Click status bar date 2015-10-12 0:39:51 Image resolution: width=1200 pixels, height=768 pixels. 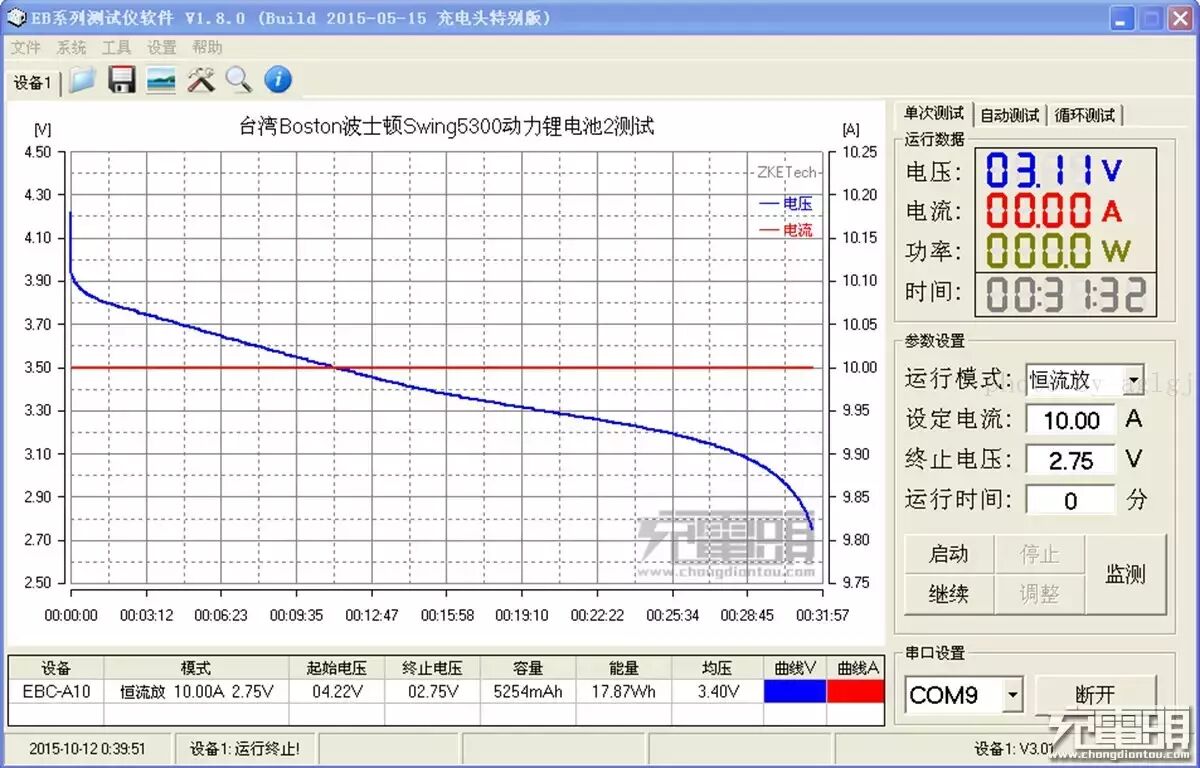(87, 748)
